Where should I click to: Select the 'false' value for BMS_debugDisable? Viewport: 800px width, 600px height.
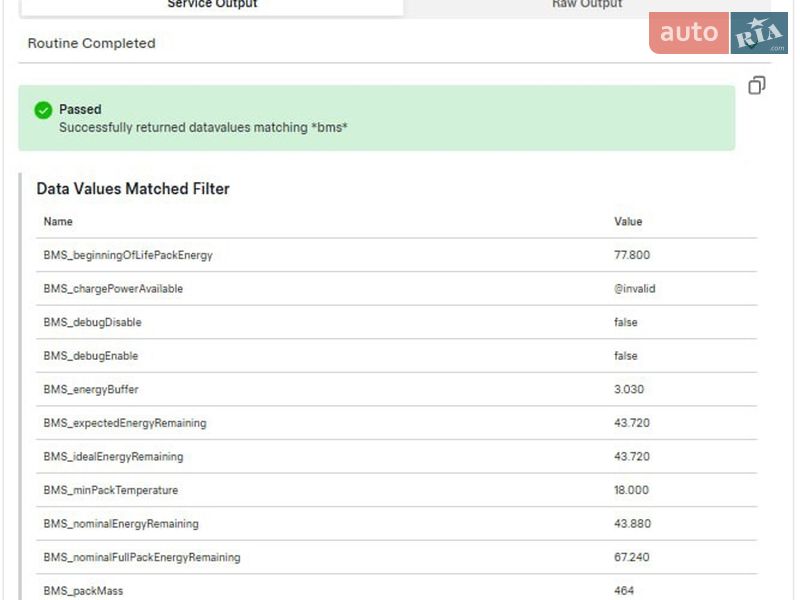point(626,322)
